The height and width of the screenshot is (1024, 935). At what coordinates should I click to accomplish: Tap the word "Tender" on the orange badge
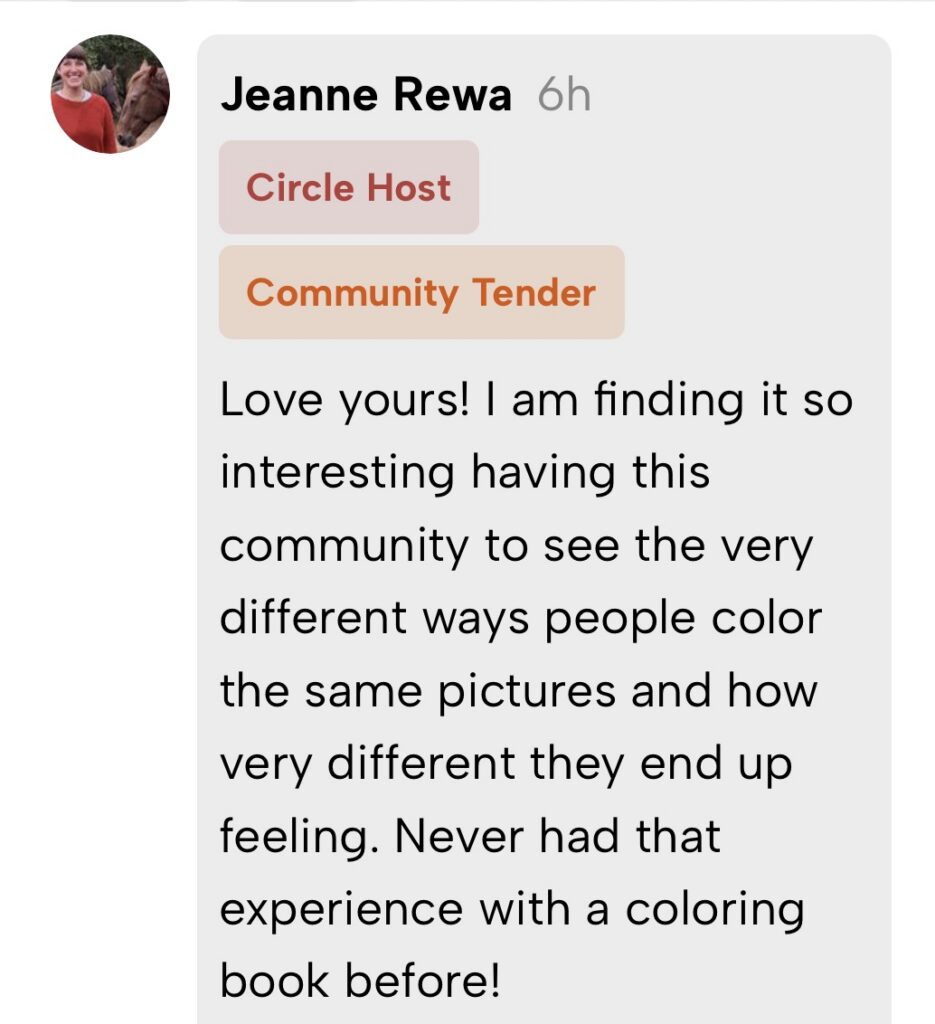534,293
